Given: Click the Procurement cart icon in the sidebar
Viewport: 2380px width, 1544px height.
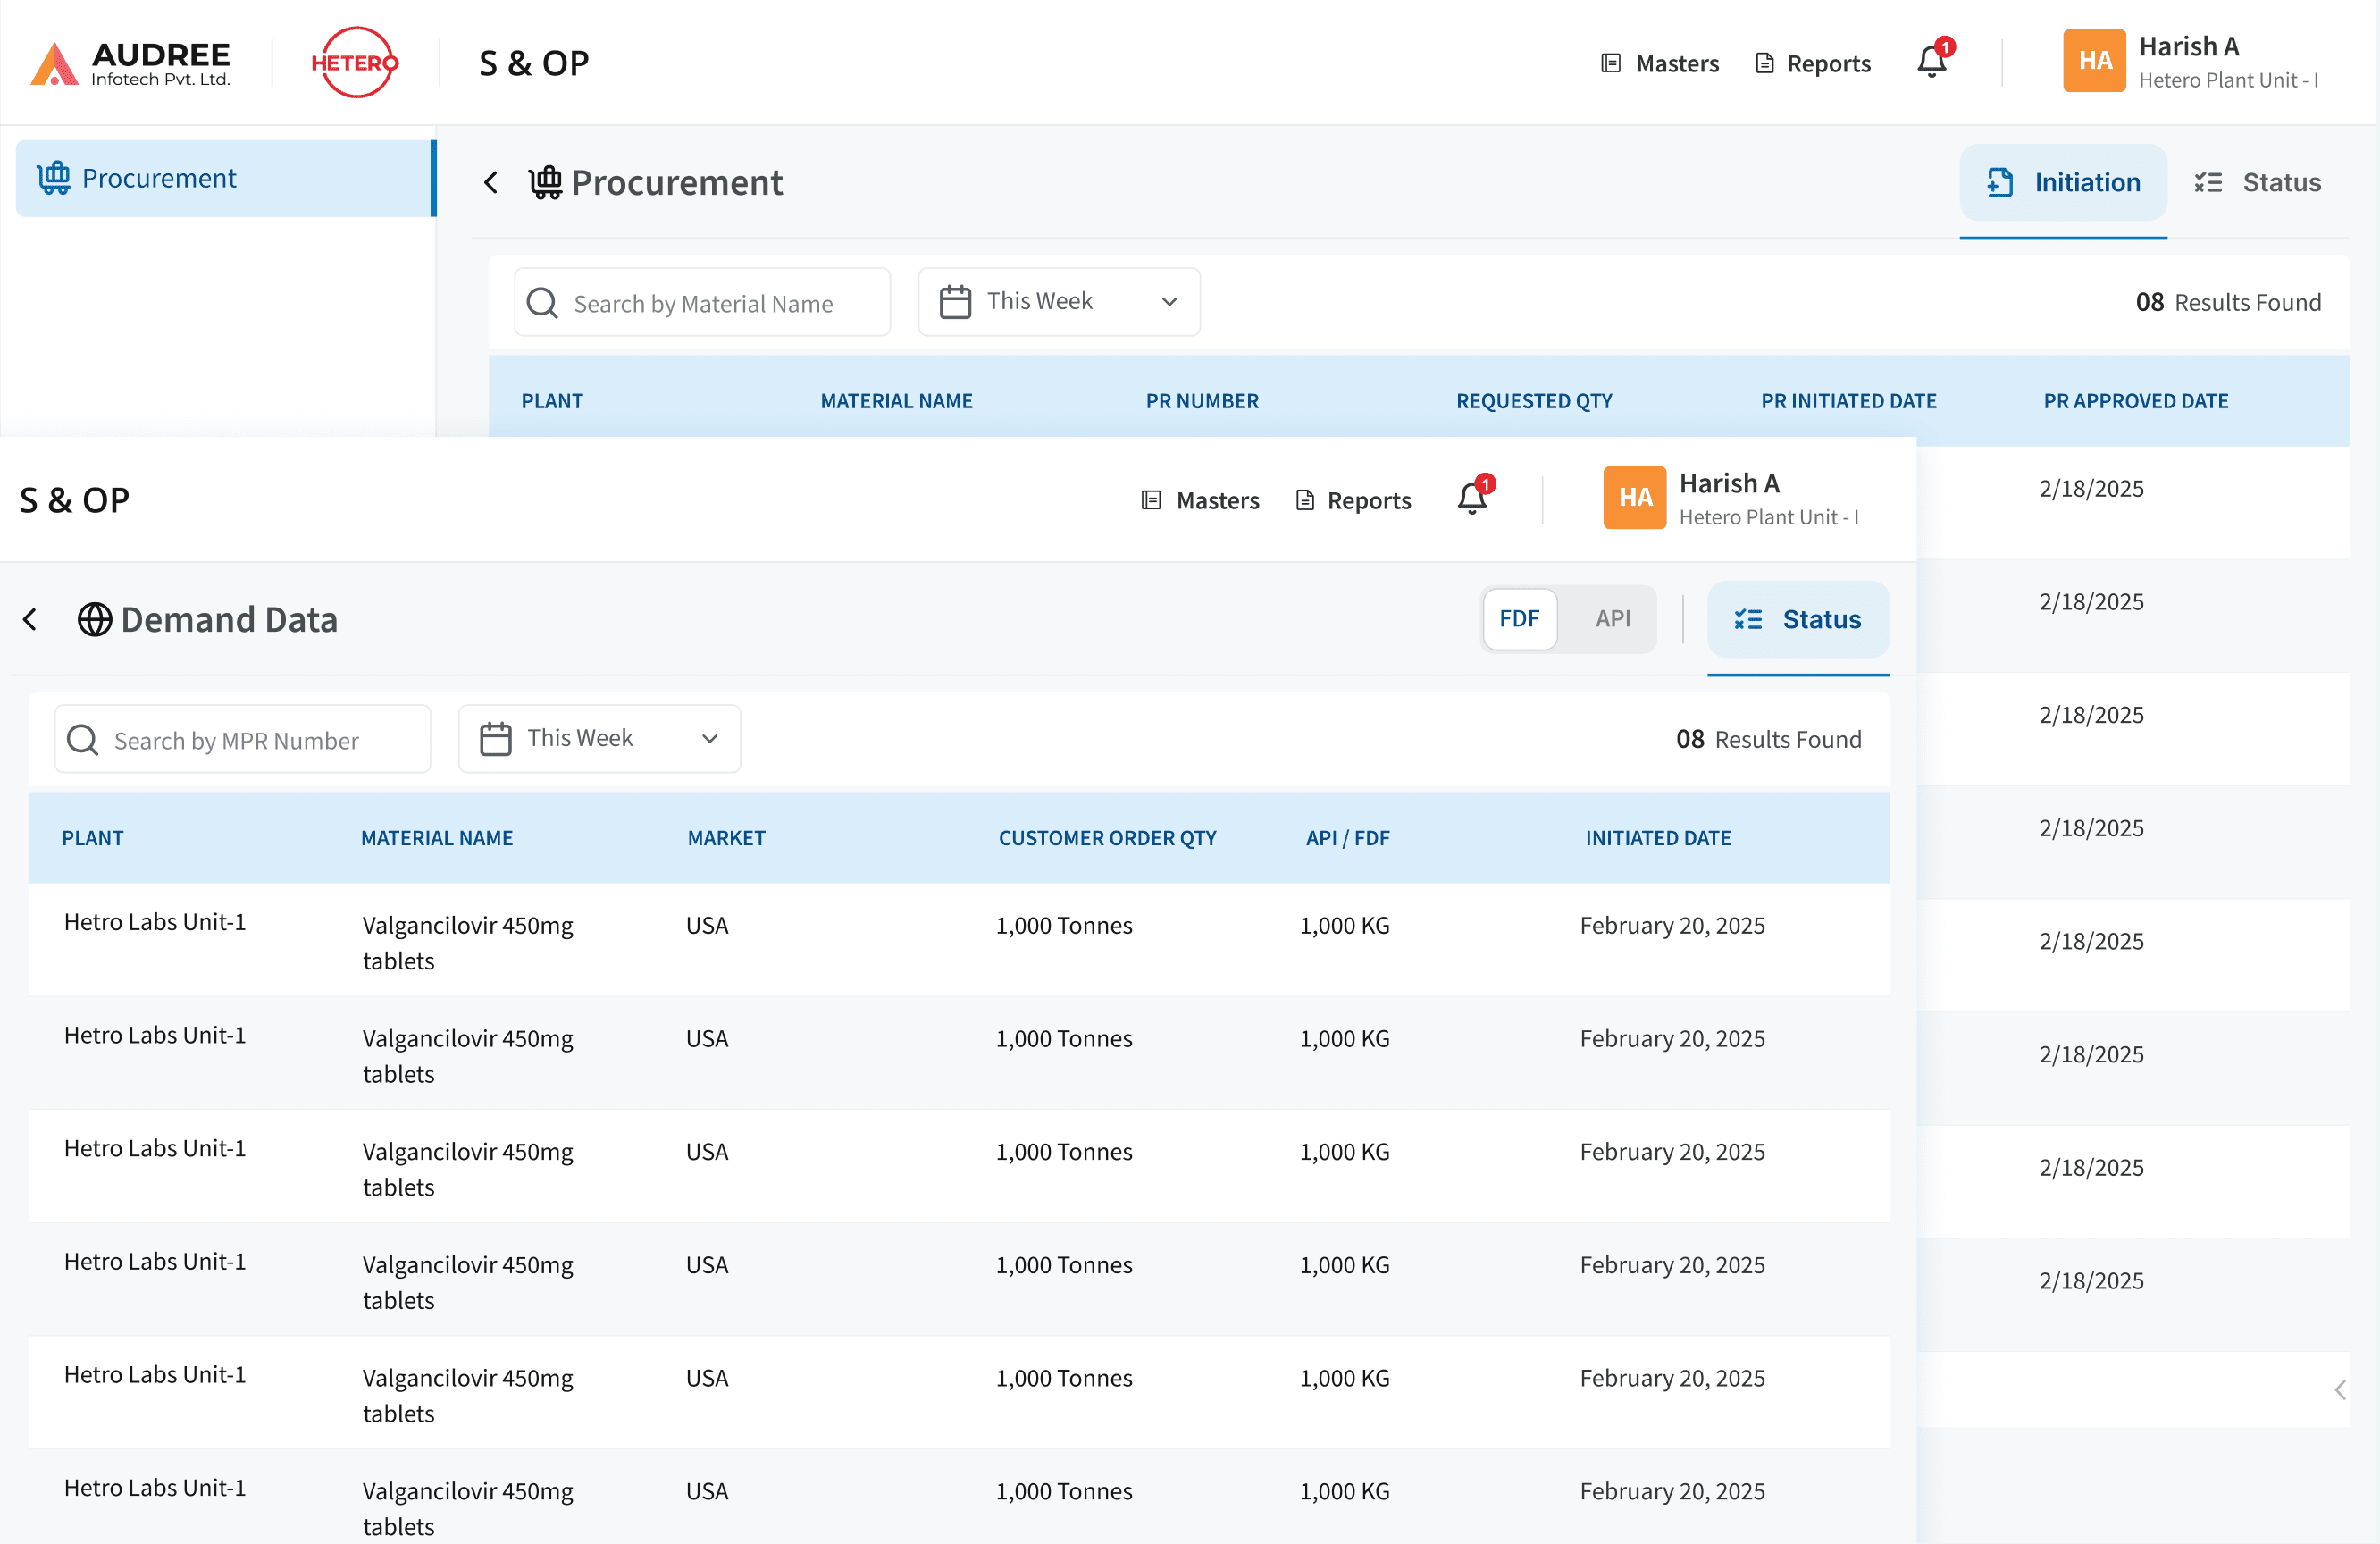Looking at the screenshot, I should tap(54, 177).
